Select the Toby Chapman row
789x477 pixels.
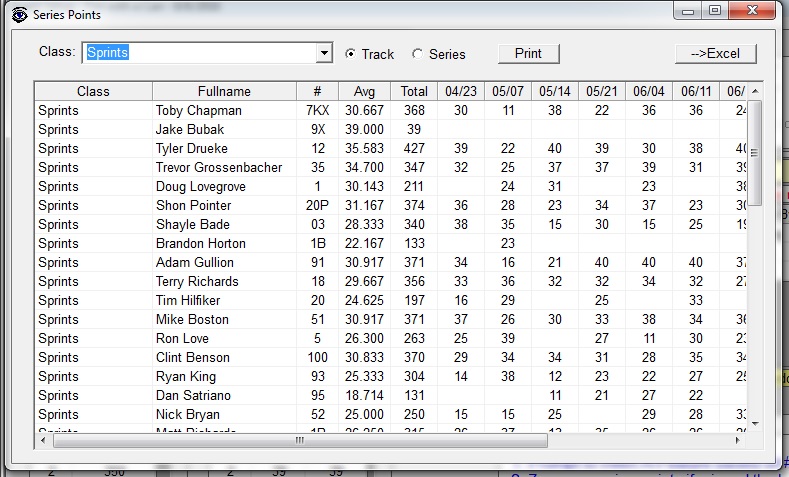click(198, 110)
